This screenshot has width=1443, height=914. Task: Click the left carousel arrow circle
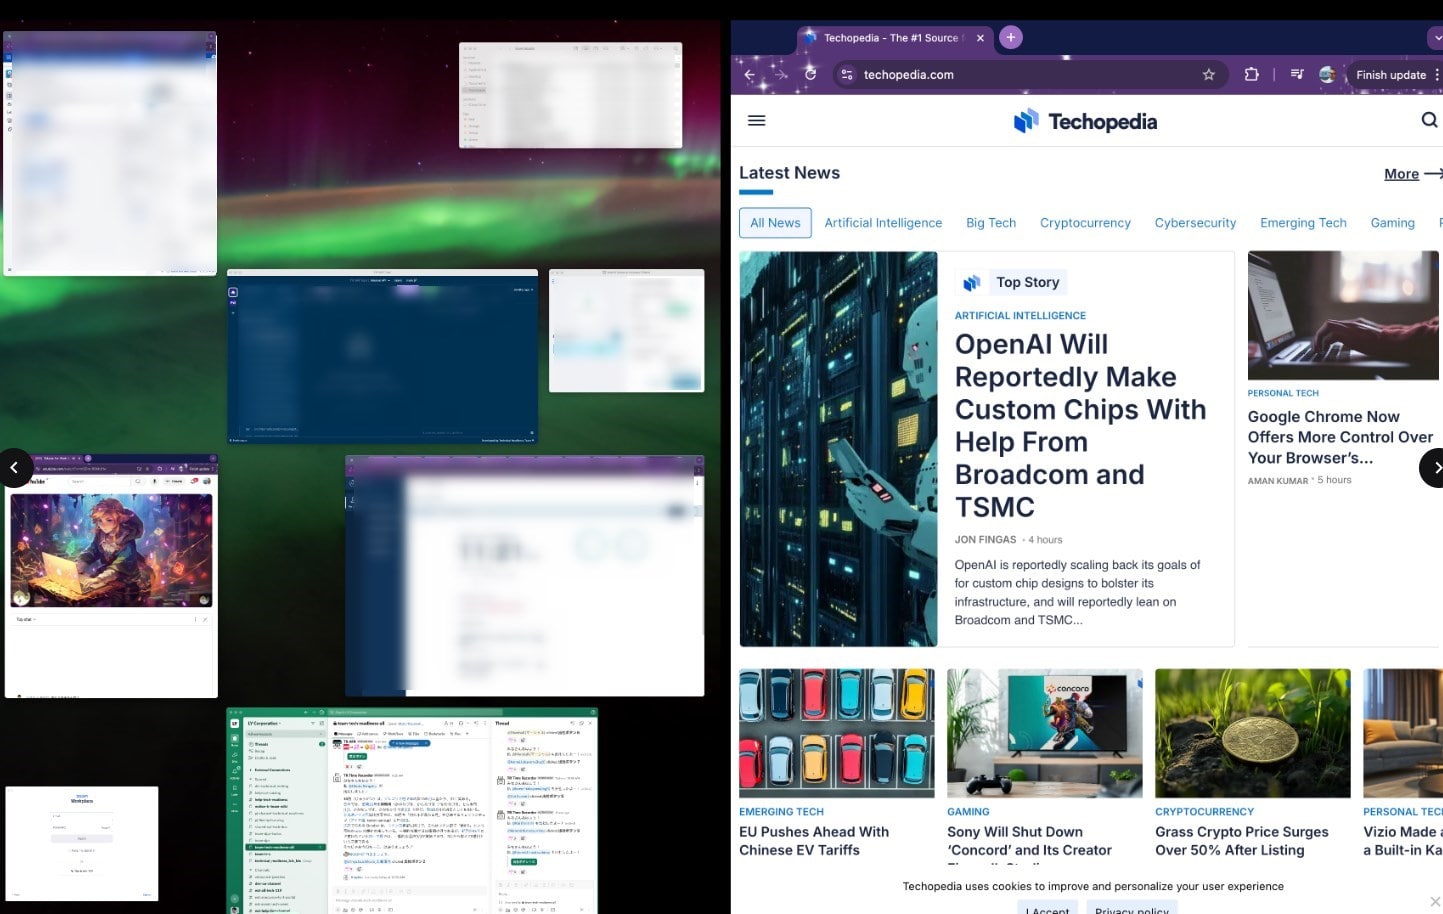click(x=15, y=468)
